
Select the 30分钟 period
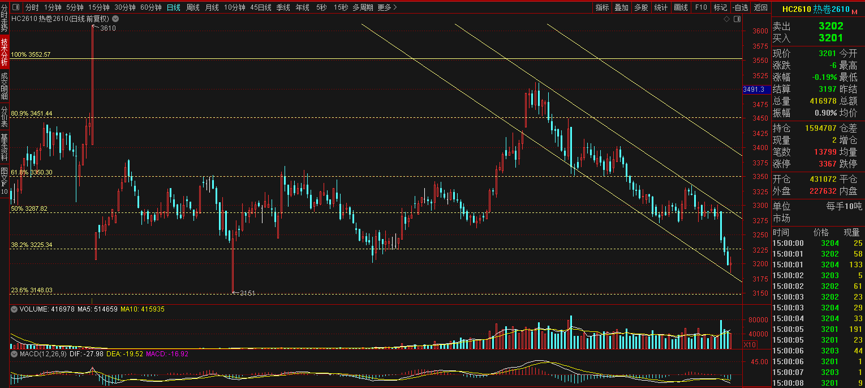125,8
